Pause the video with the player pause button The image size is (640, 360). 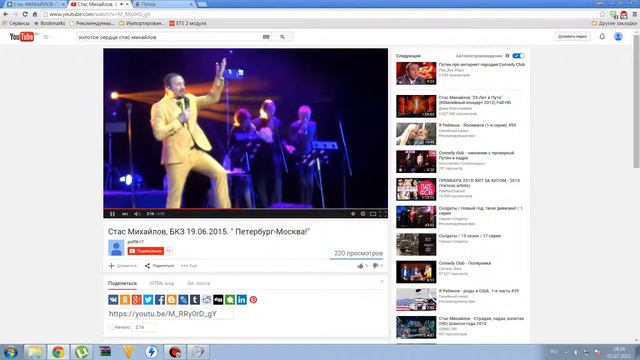coord(112,214)
